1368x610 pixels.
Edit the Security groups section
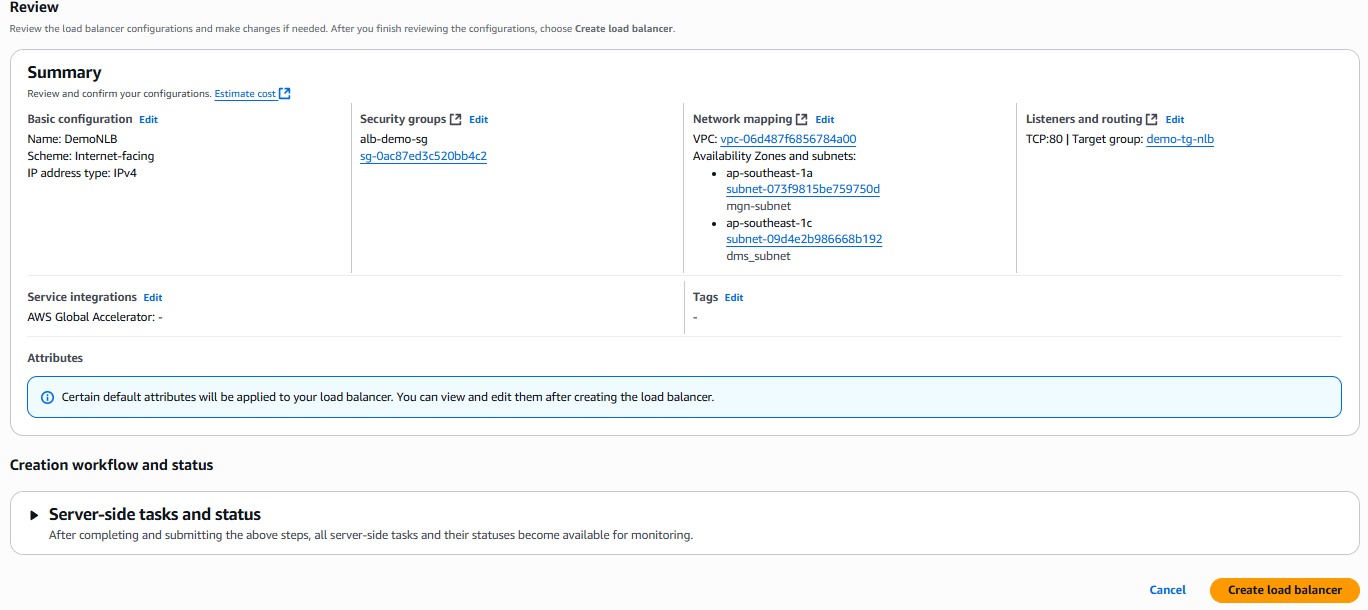tap(478, 119)
